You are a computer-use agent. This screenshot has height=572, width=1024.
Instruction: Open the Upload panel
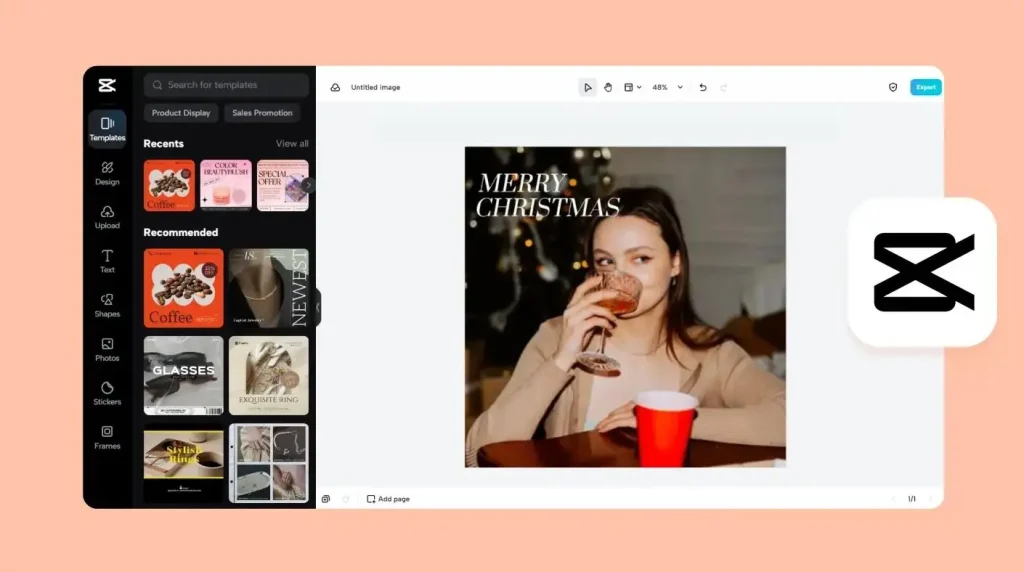click(x=107, y=216)
